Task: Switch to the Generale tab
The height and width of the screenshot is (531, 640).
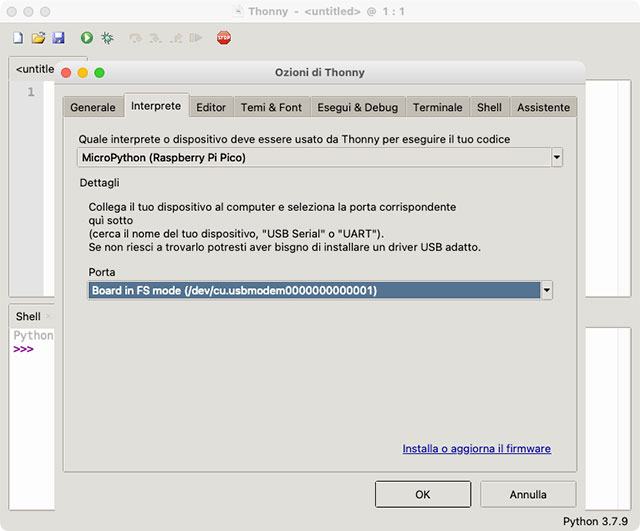Action: tap(93, 107)
